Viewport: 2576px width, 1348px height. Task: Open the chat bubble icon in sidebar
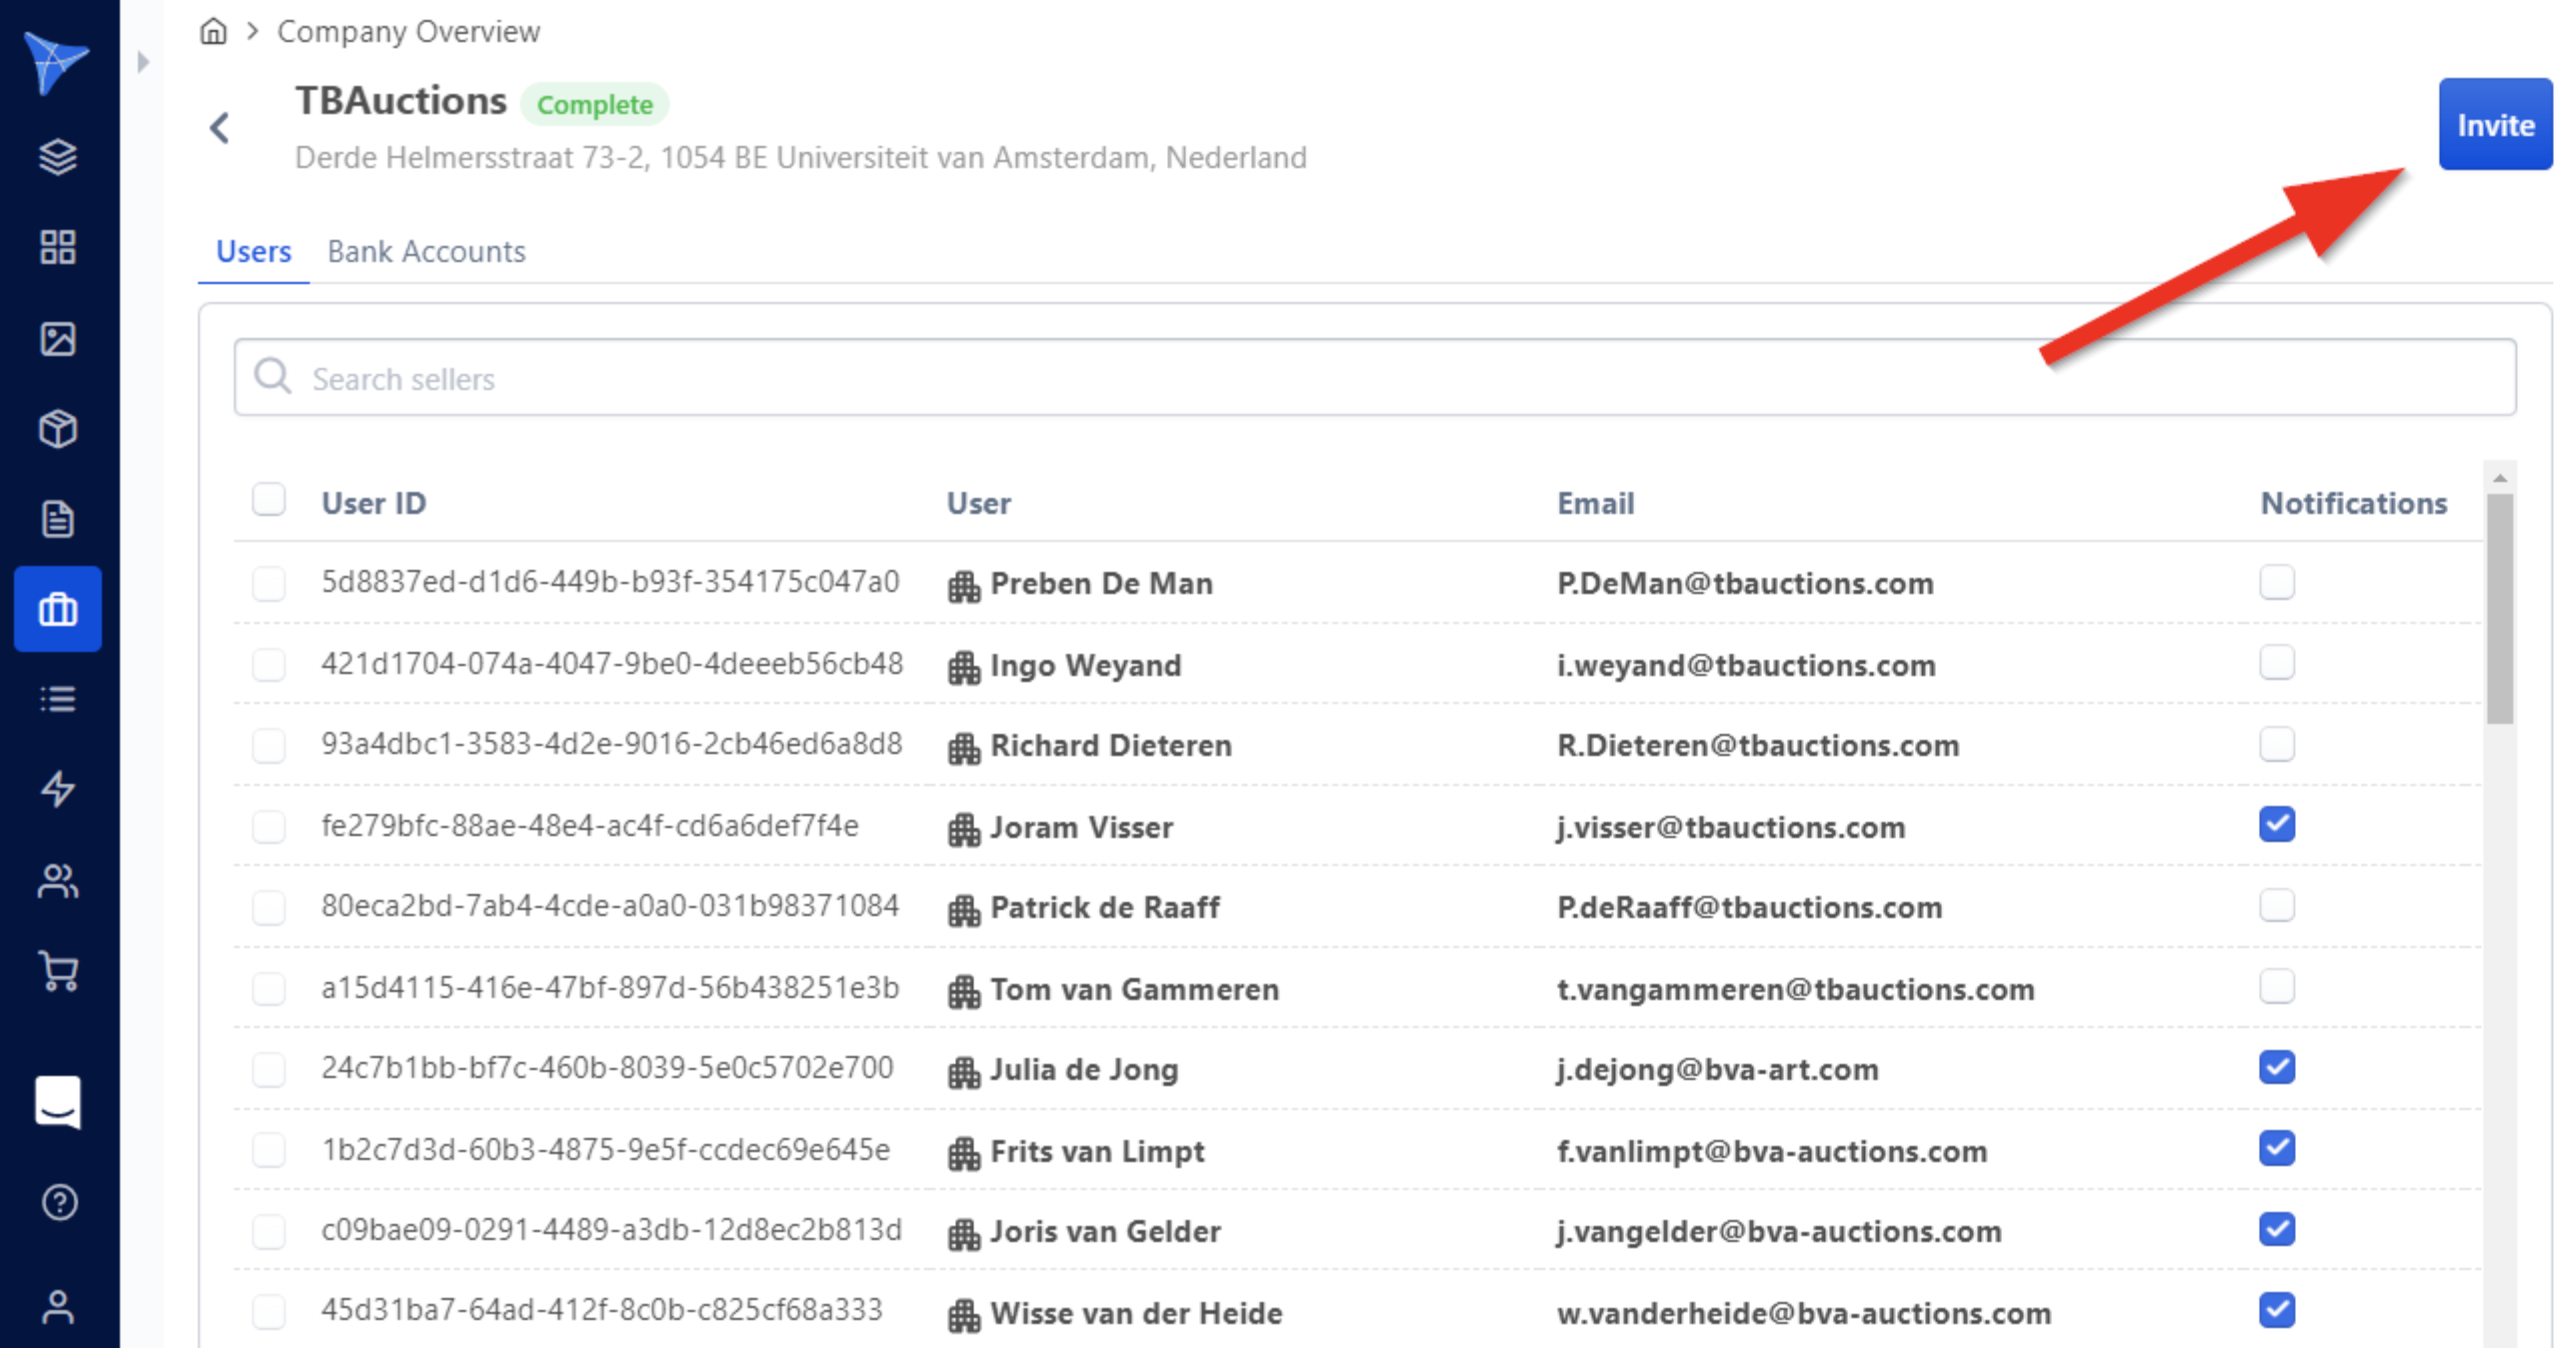click(57, 1103)
